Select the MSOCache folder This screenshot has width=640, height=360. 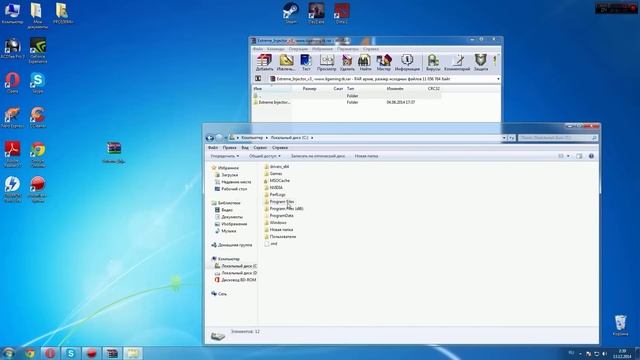pyautogui.click(x=277, y=180)
